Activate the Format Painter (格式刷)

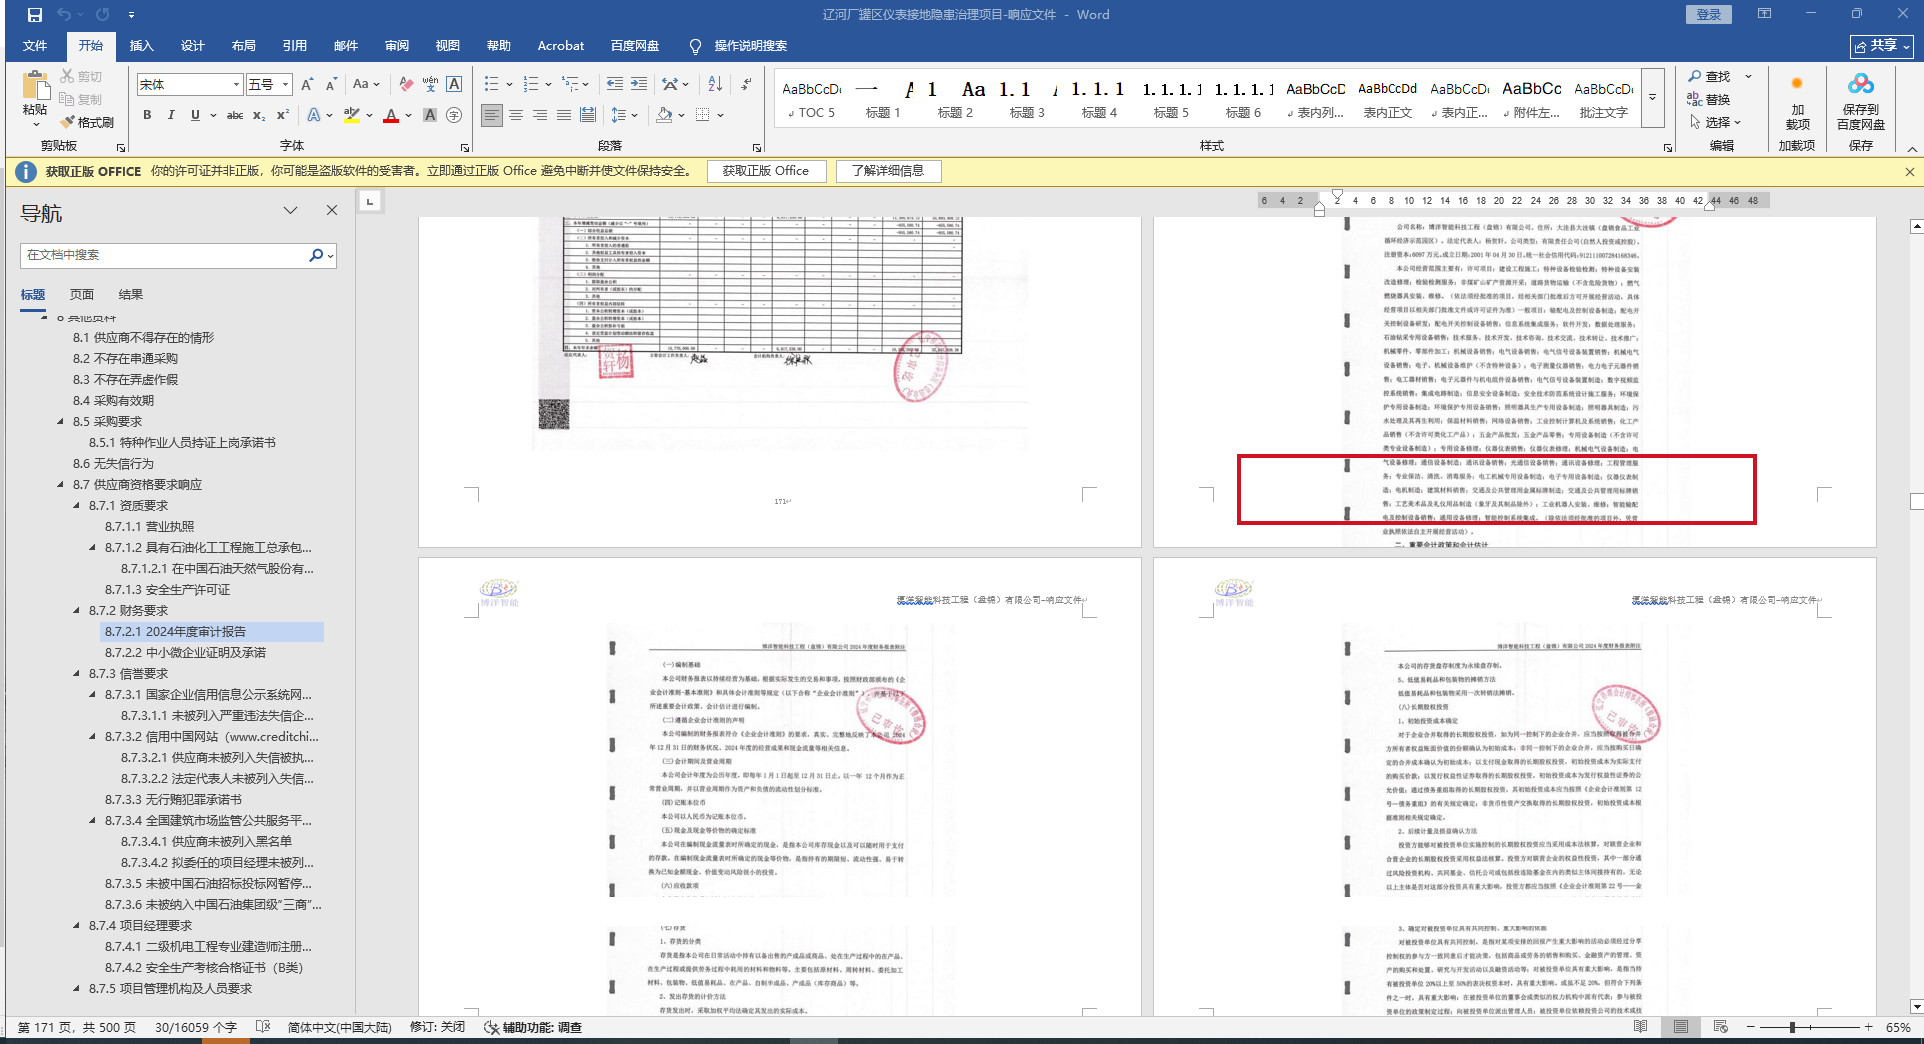coord(87,122)
